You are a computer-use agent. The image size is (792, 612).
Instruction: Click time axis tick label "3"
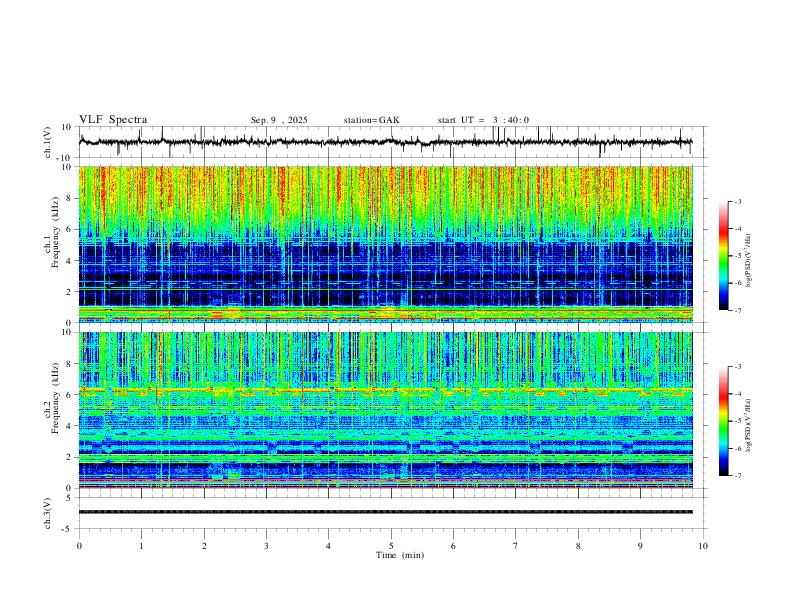[266, 546]
